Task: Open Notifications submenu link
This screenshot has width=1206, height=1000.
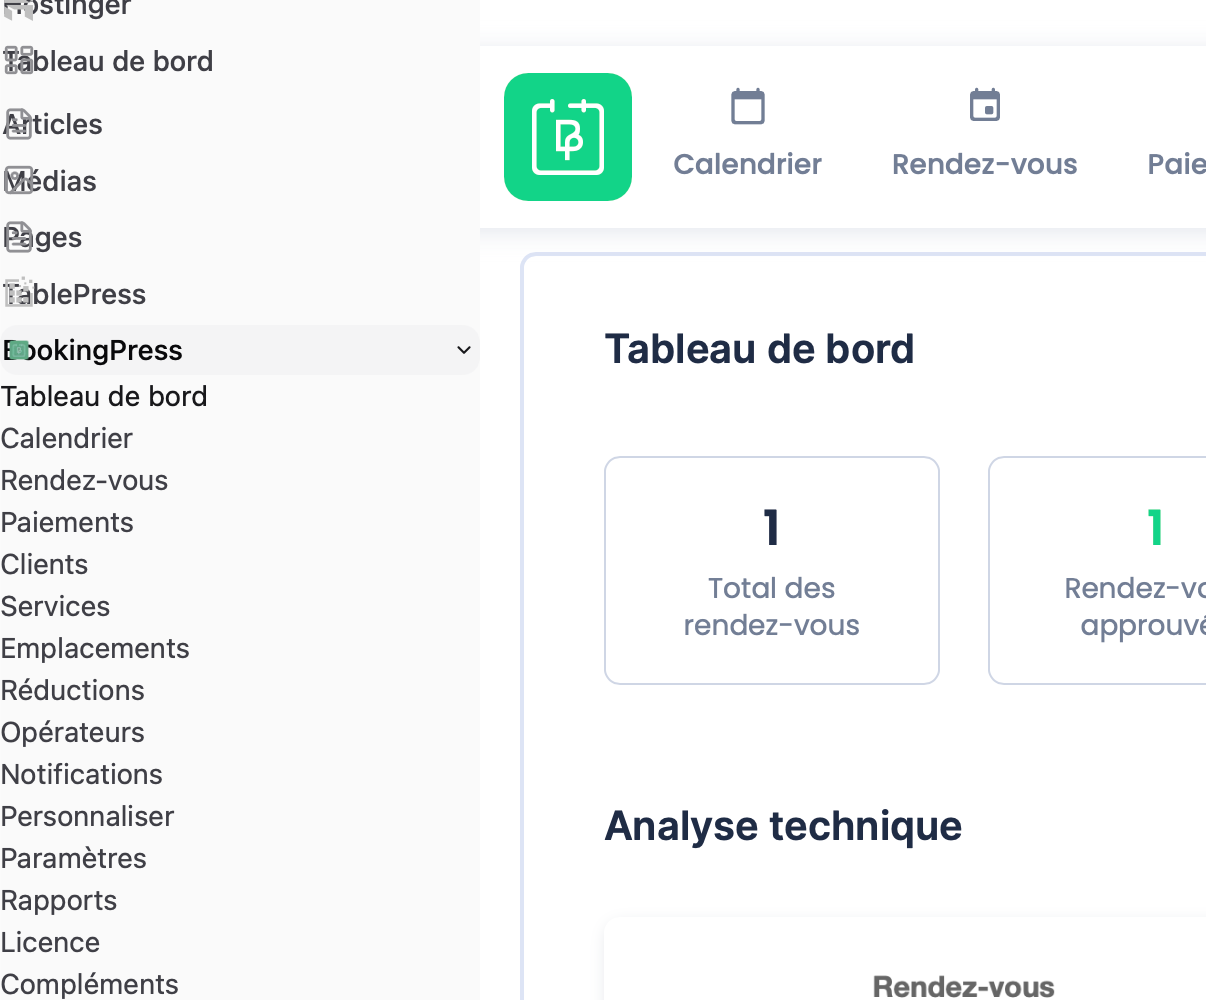Action: pos(82,774)
